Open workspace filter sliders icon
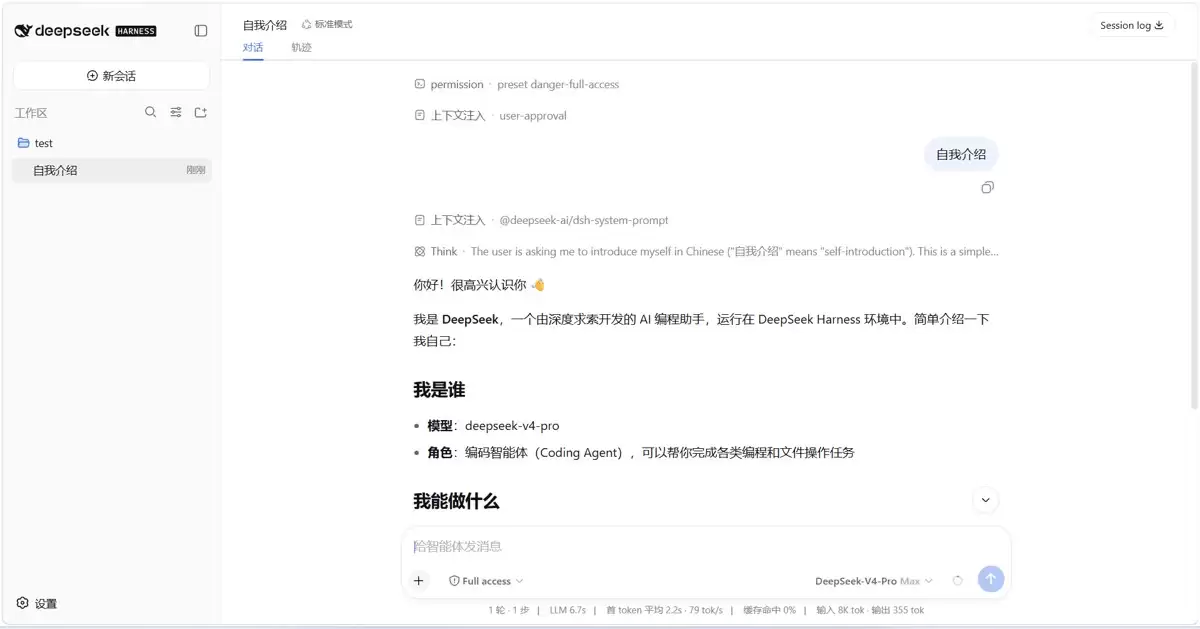 [176, 113]
